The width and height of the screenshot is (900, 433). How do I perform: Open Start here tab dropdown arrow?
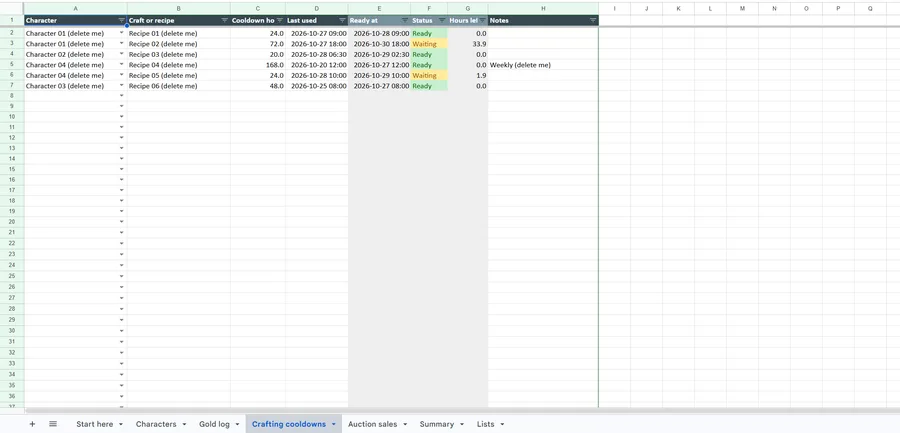[x=121, y=424]
